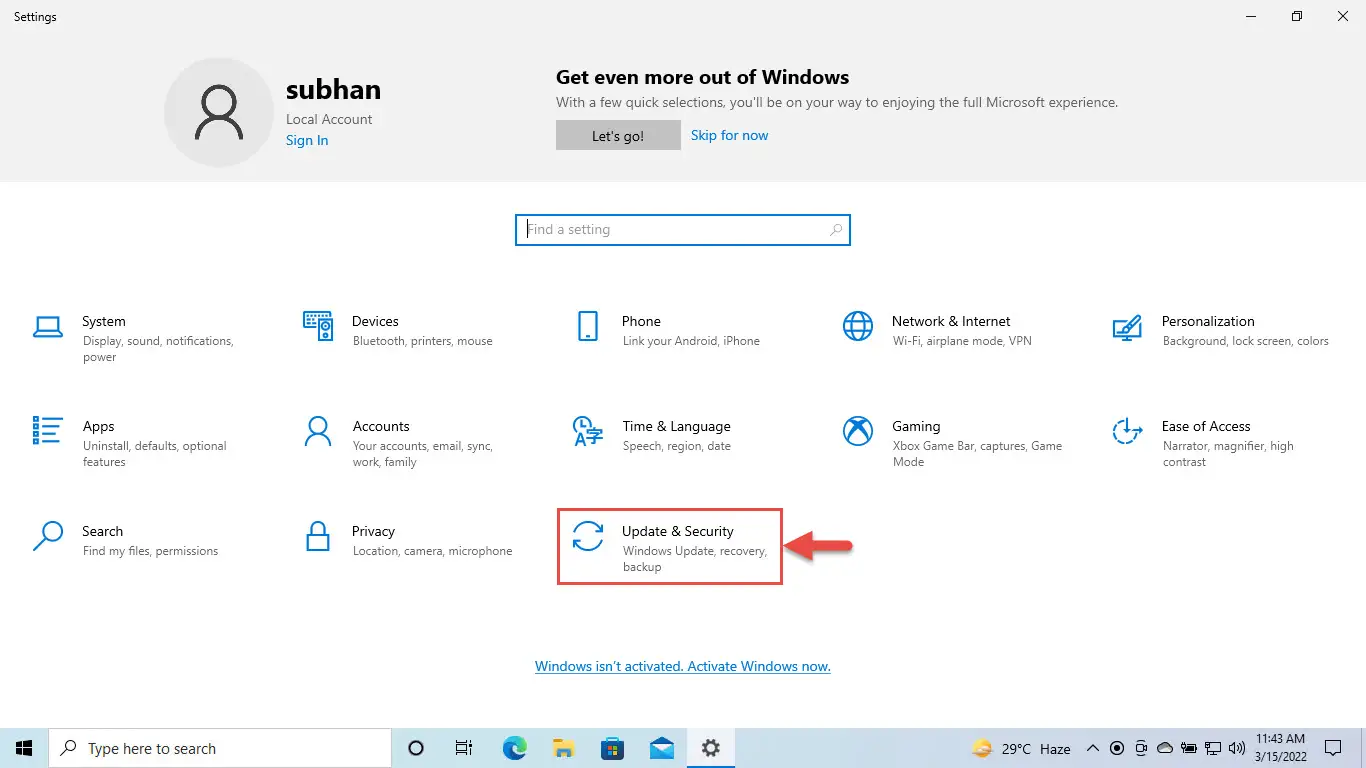This screenshot has width=1366, height=768.
Task: Click the Ease of Access title text
Action: click(1206, 426)
